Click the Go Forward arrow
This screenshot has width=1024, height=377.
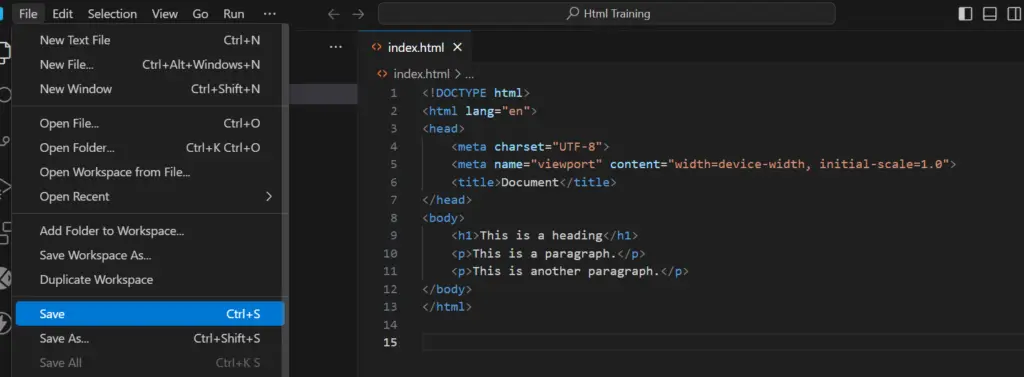(358, 14)
